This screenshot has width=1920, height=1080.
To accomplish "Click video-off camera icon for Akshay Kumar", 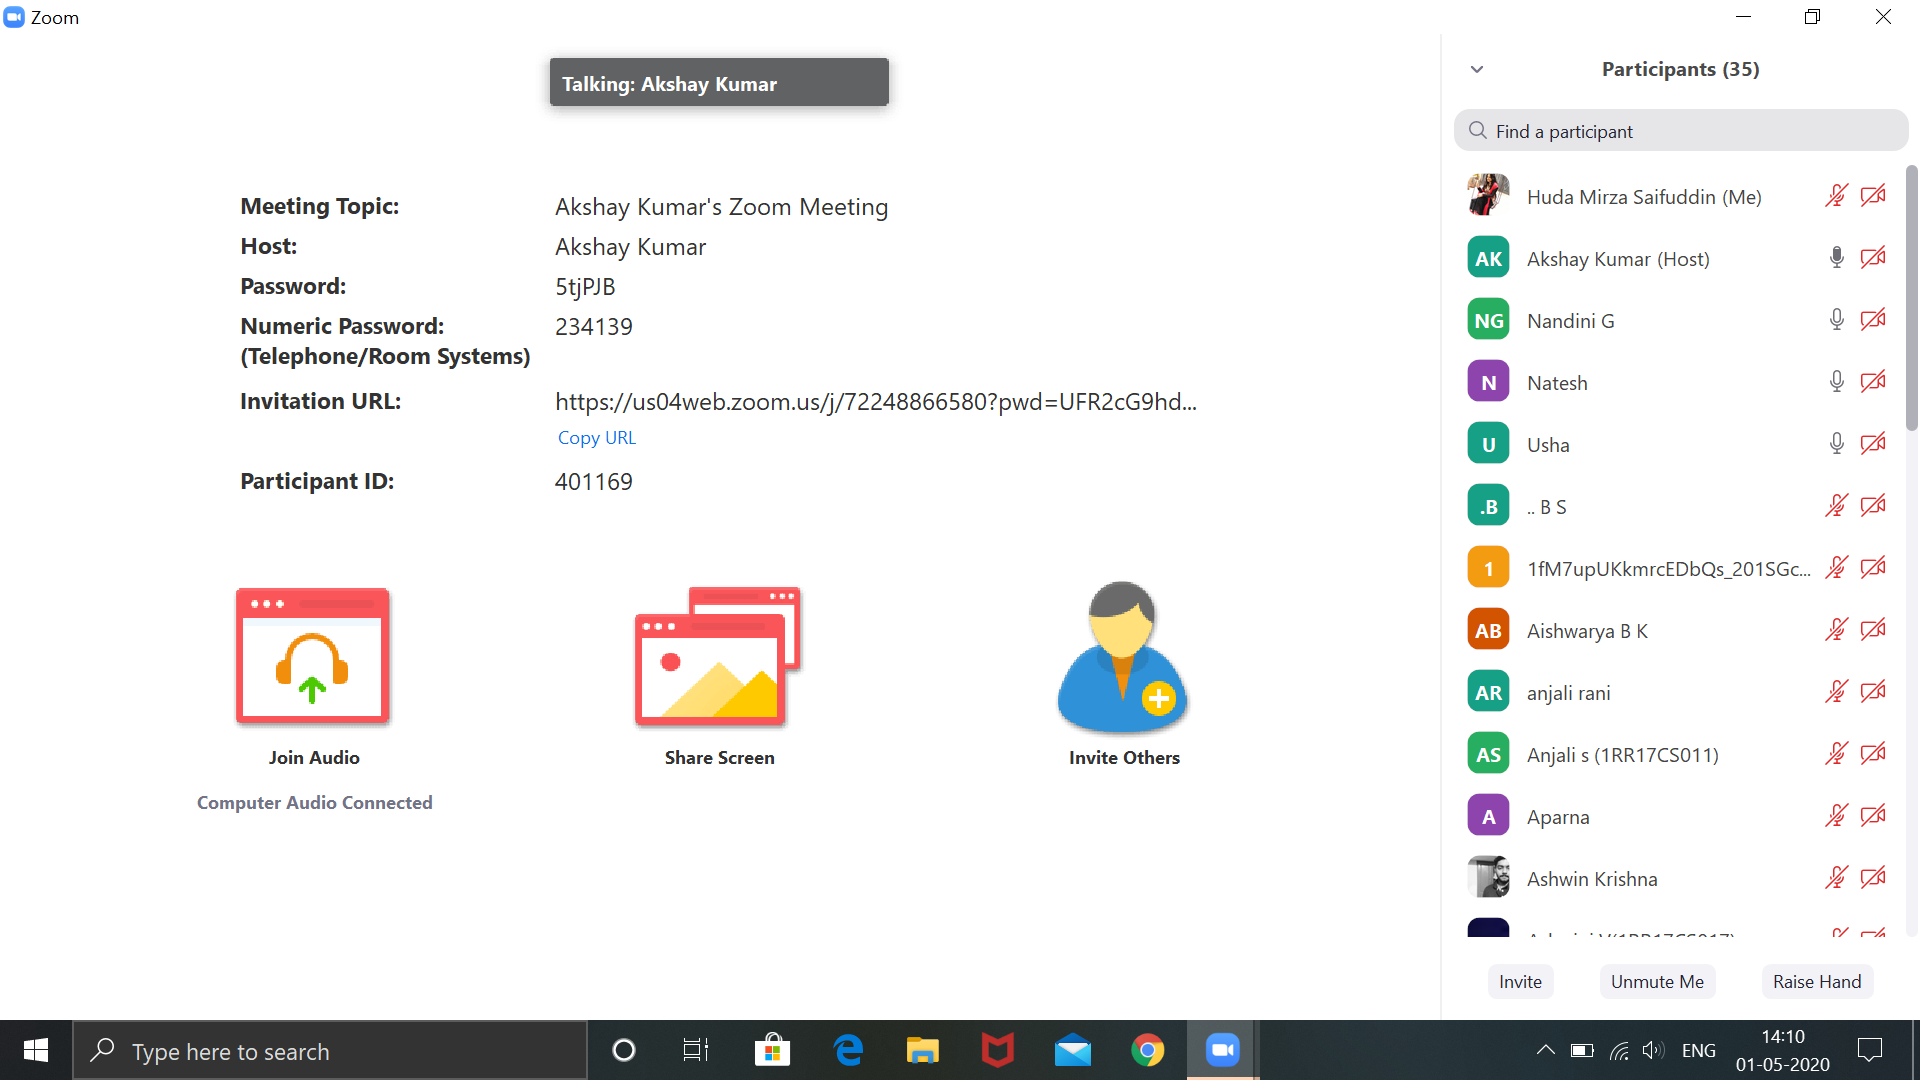I will pyautogui.click(x=1873, y=257).
